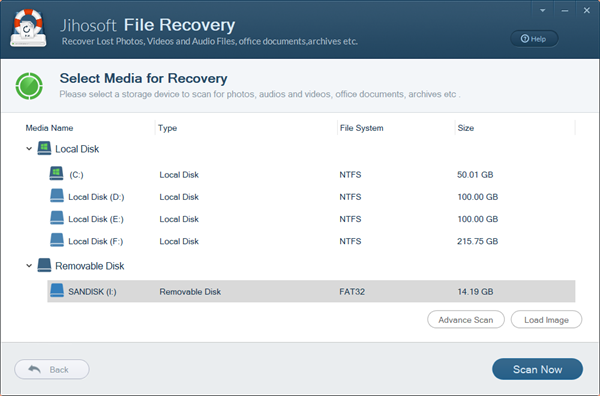This screenshot has width=600, height=396.
Task: Click the Removable Disk group label
Action: tap(90, 266)
